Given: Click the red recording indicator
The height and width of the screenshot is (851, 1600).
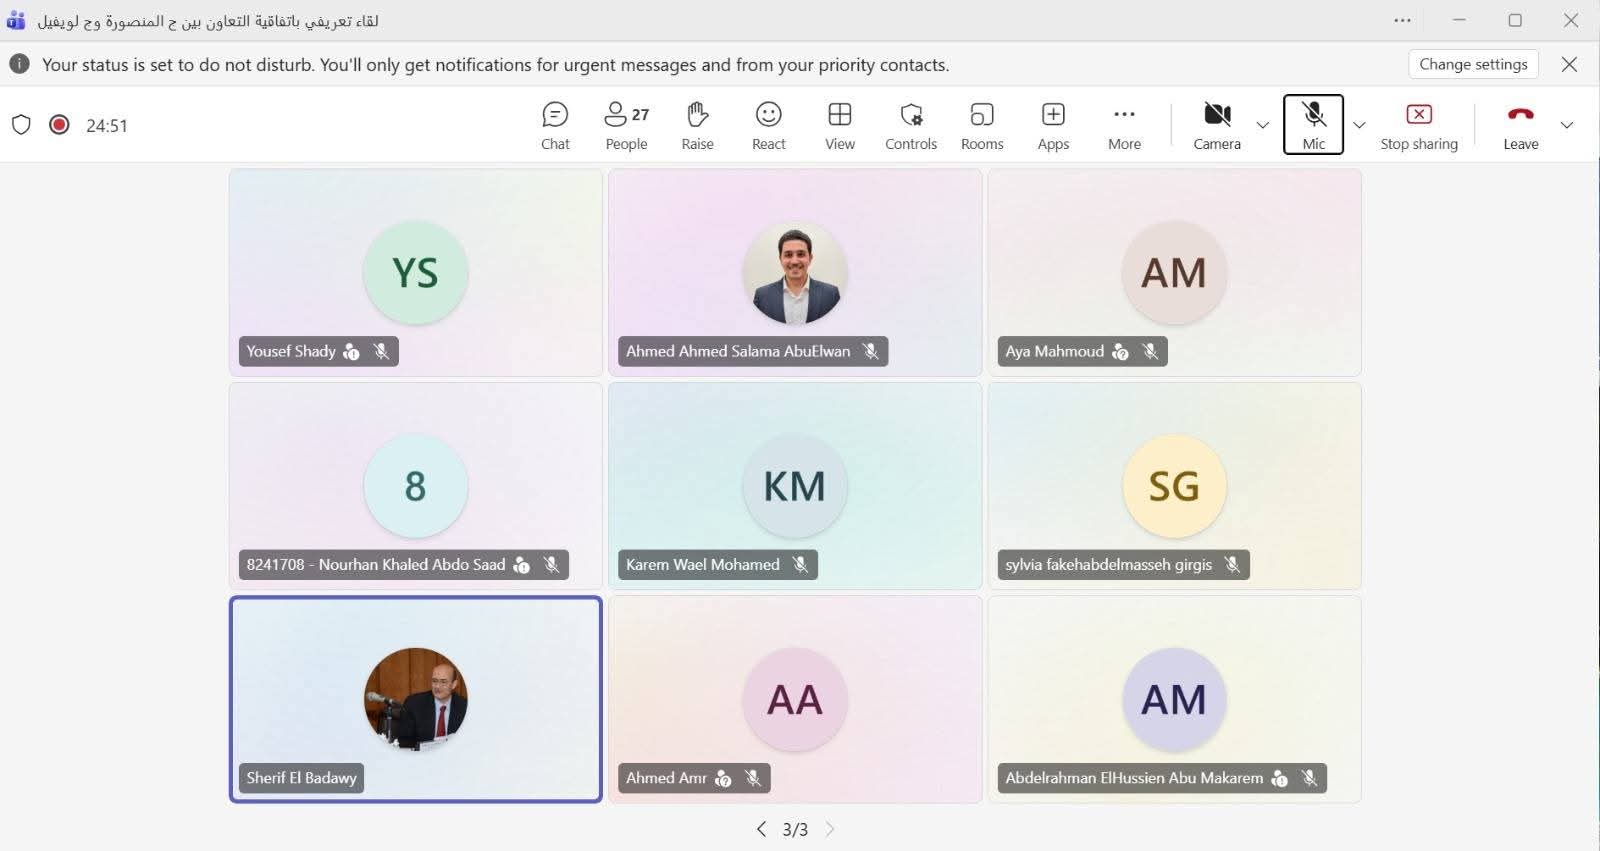Looking at the screenshot, I should [59, 125].
